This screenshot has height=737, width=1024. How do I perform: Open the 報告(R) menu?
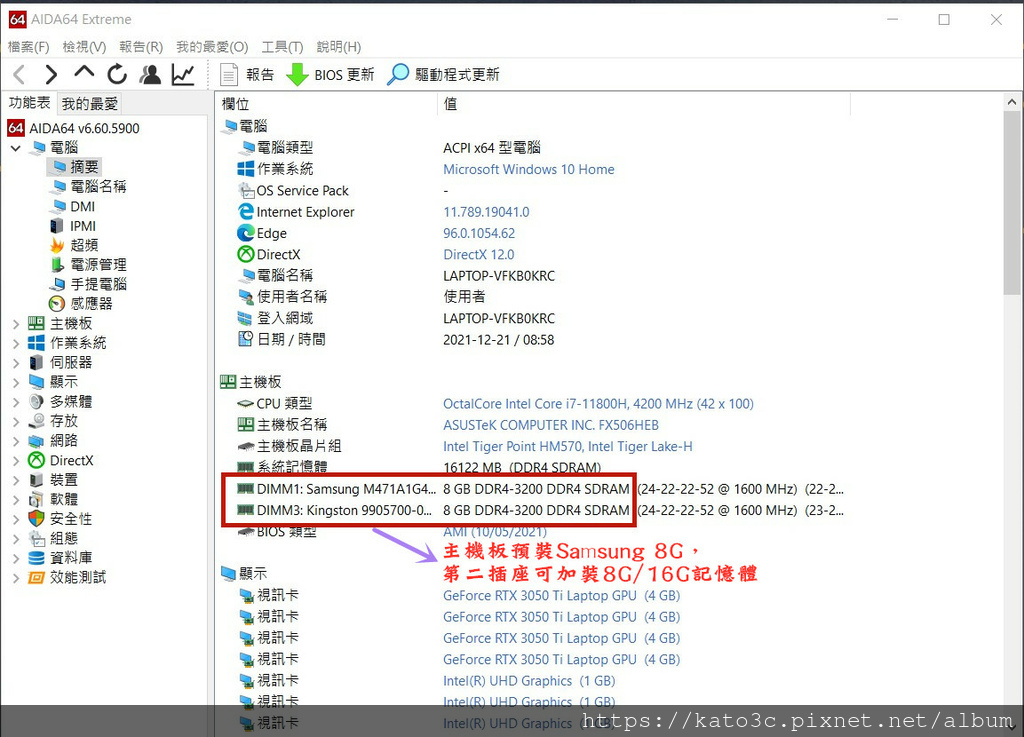[141, 47]
